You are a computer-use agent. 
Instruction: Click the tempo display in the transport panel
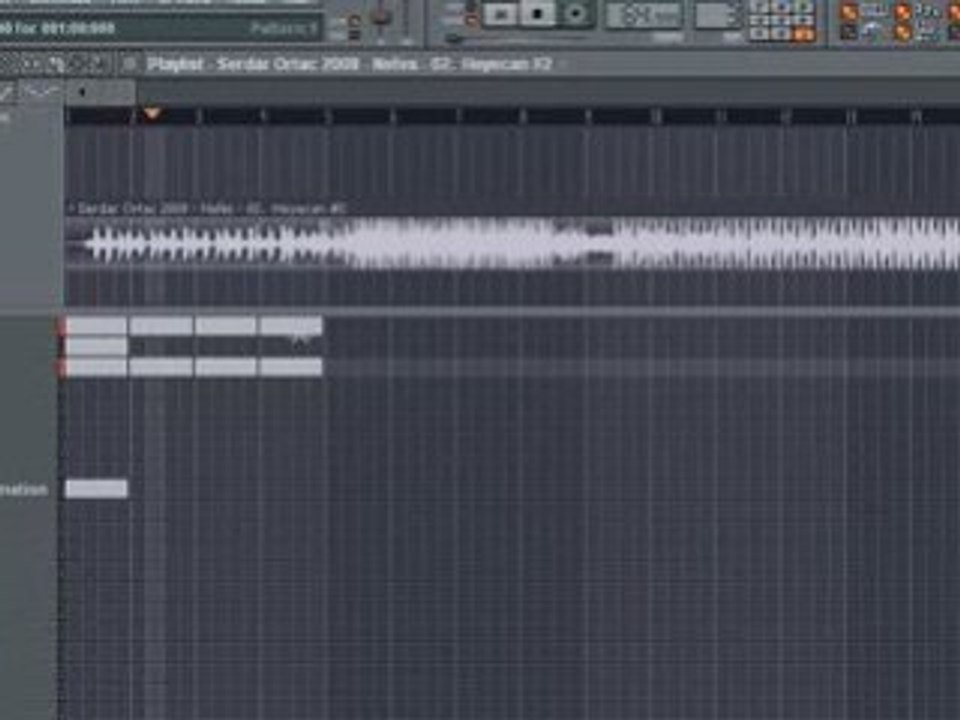[645, 15]
